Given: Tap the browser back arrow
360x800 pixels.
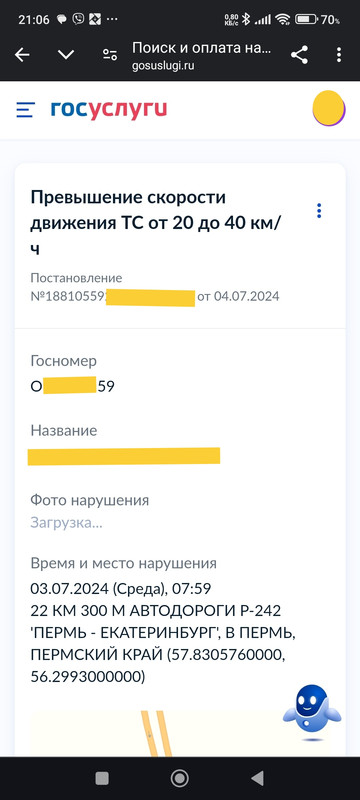Looking at the screenshot, I should point(22,55).
